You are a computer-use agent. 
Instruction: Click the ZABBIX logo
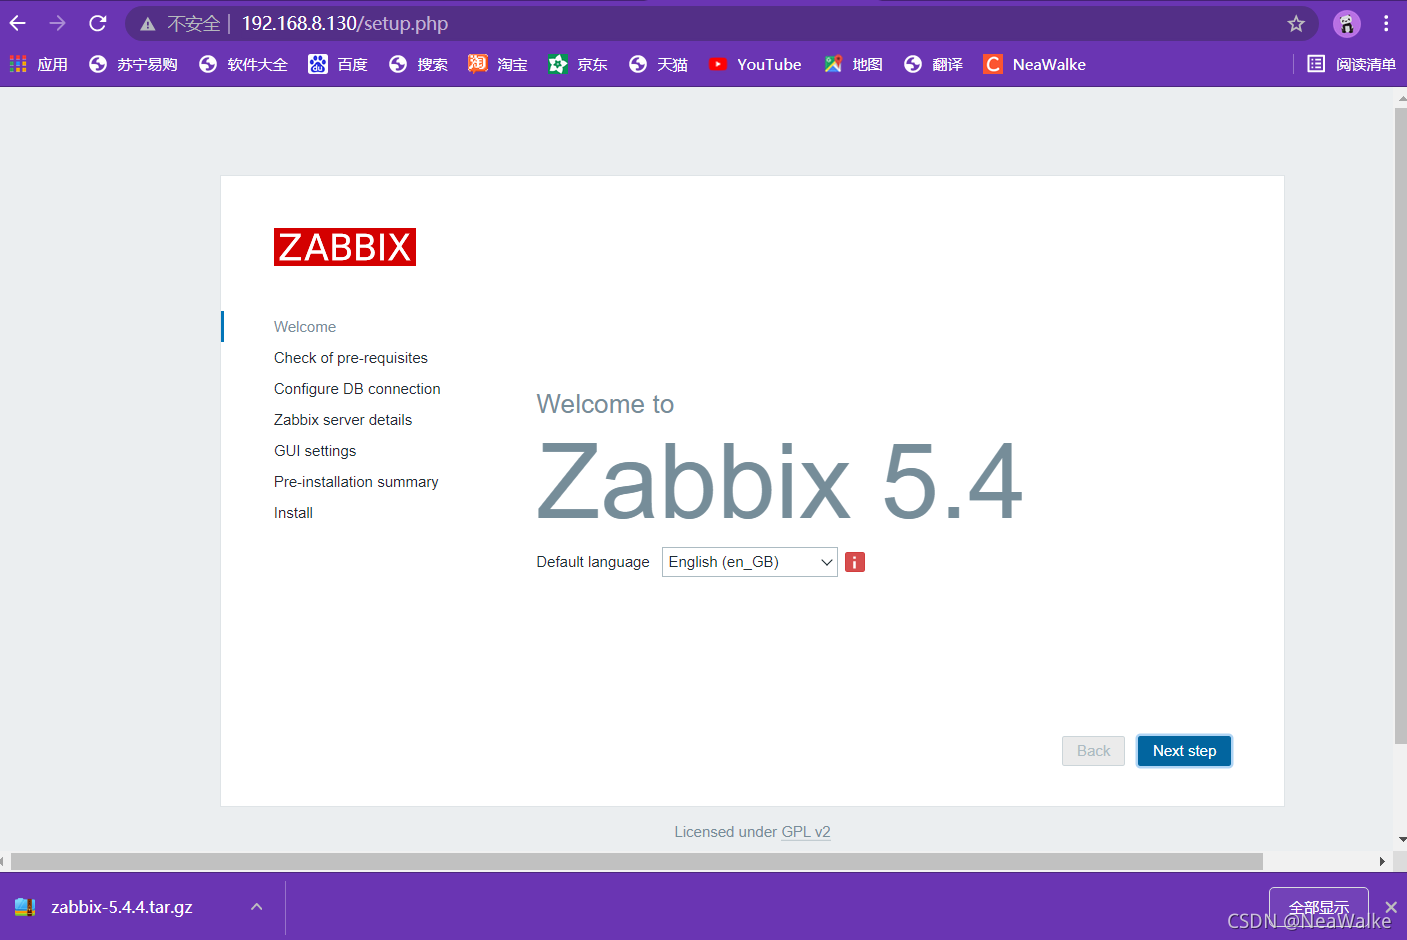pos(345,247)
